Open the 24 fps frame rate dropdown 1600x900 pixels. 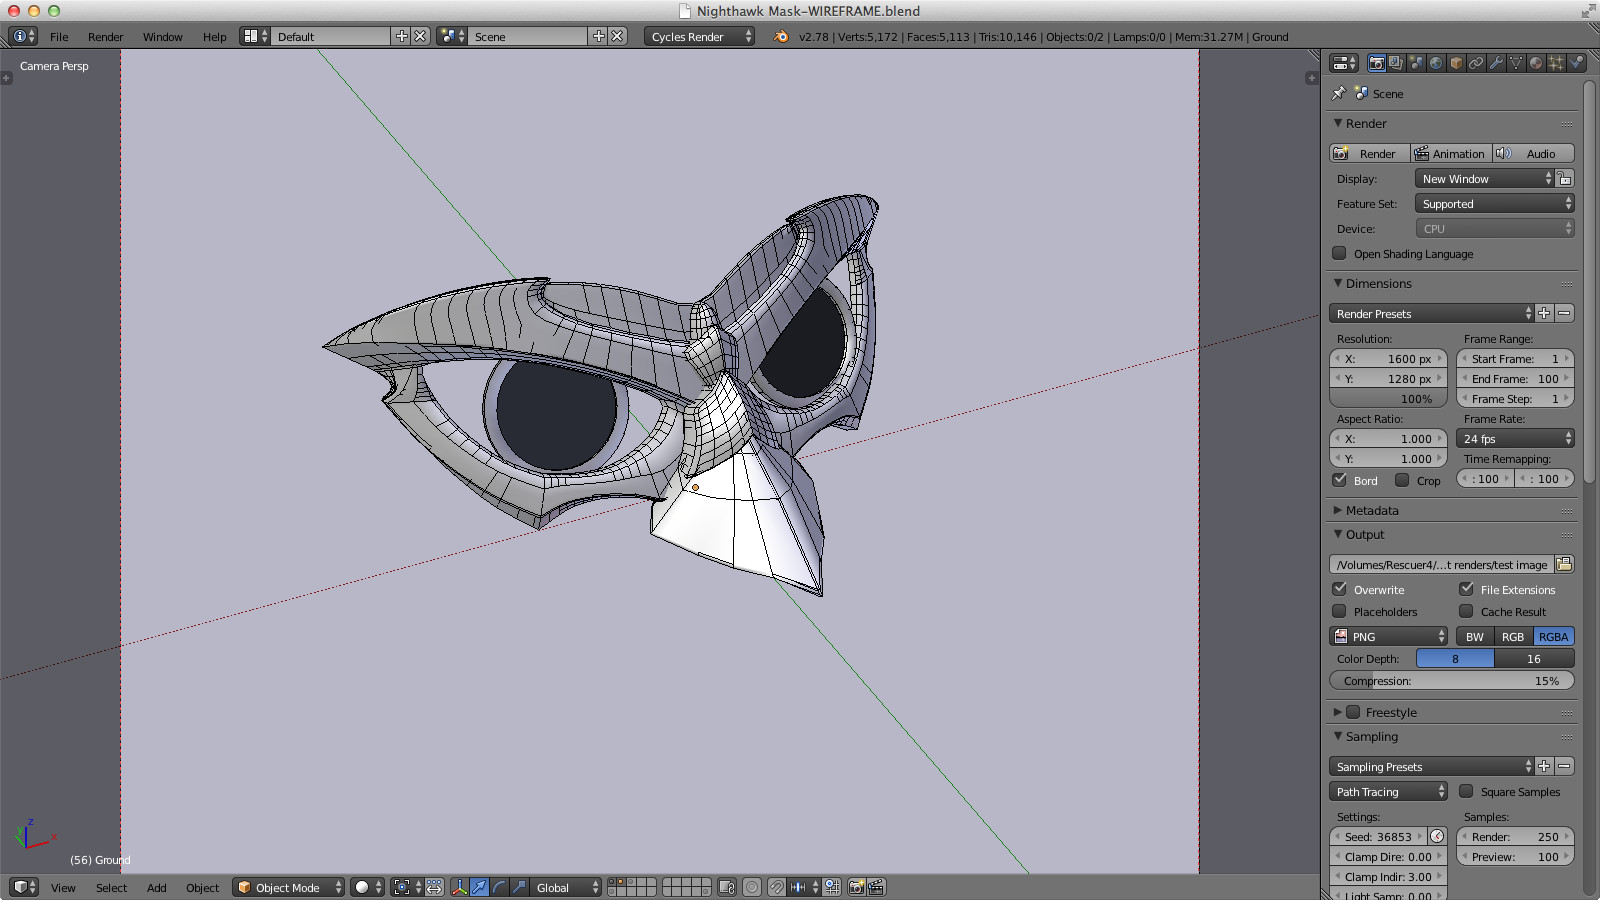[1515, 438]
